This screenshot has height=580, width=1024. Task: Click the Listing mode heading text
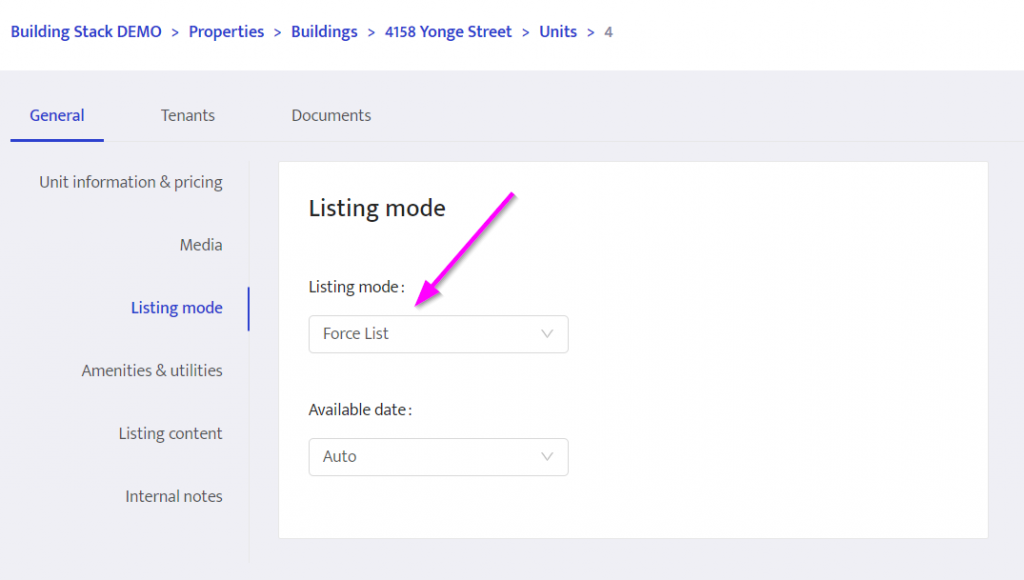[377, 208]
